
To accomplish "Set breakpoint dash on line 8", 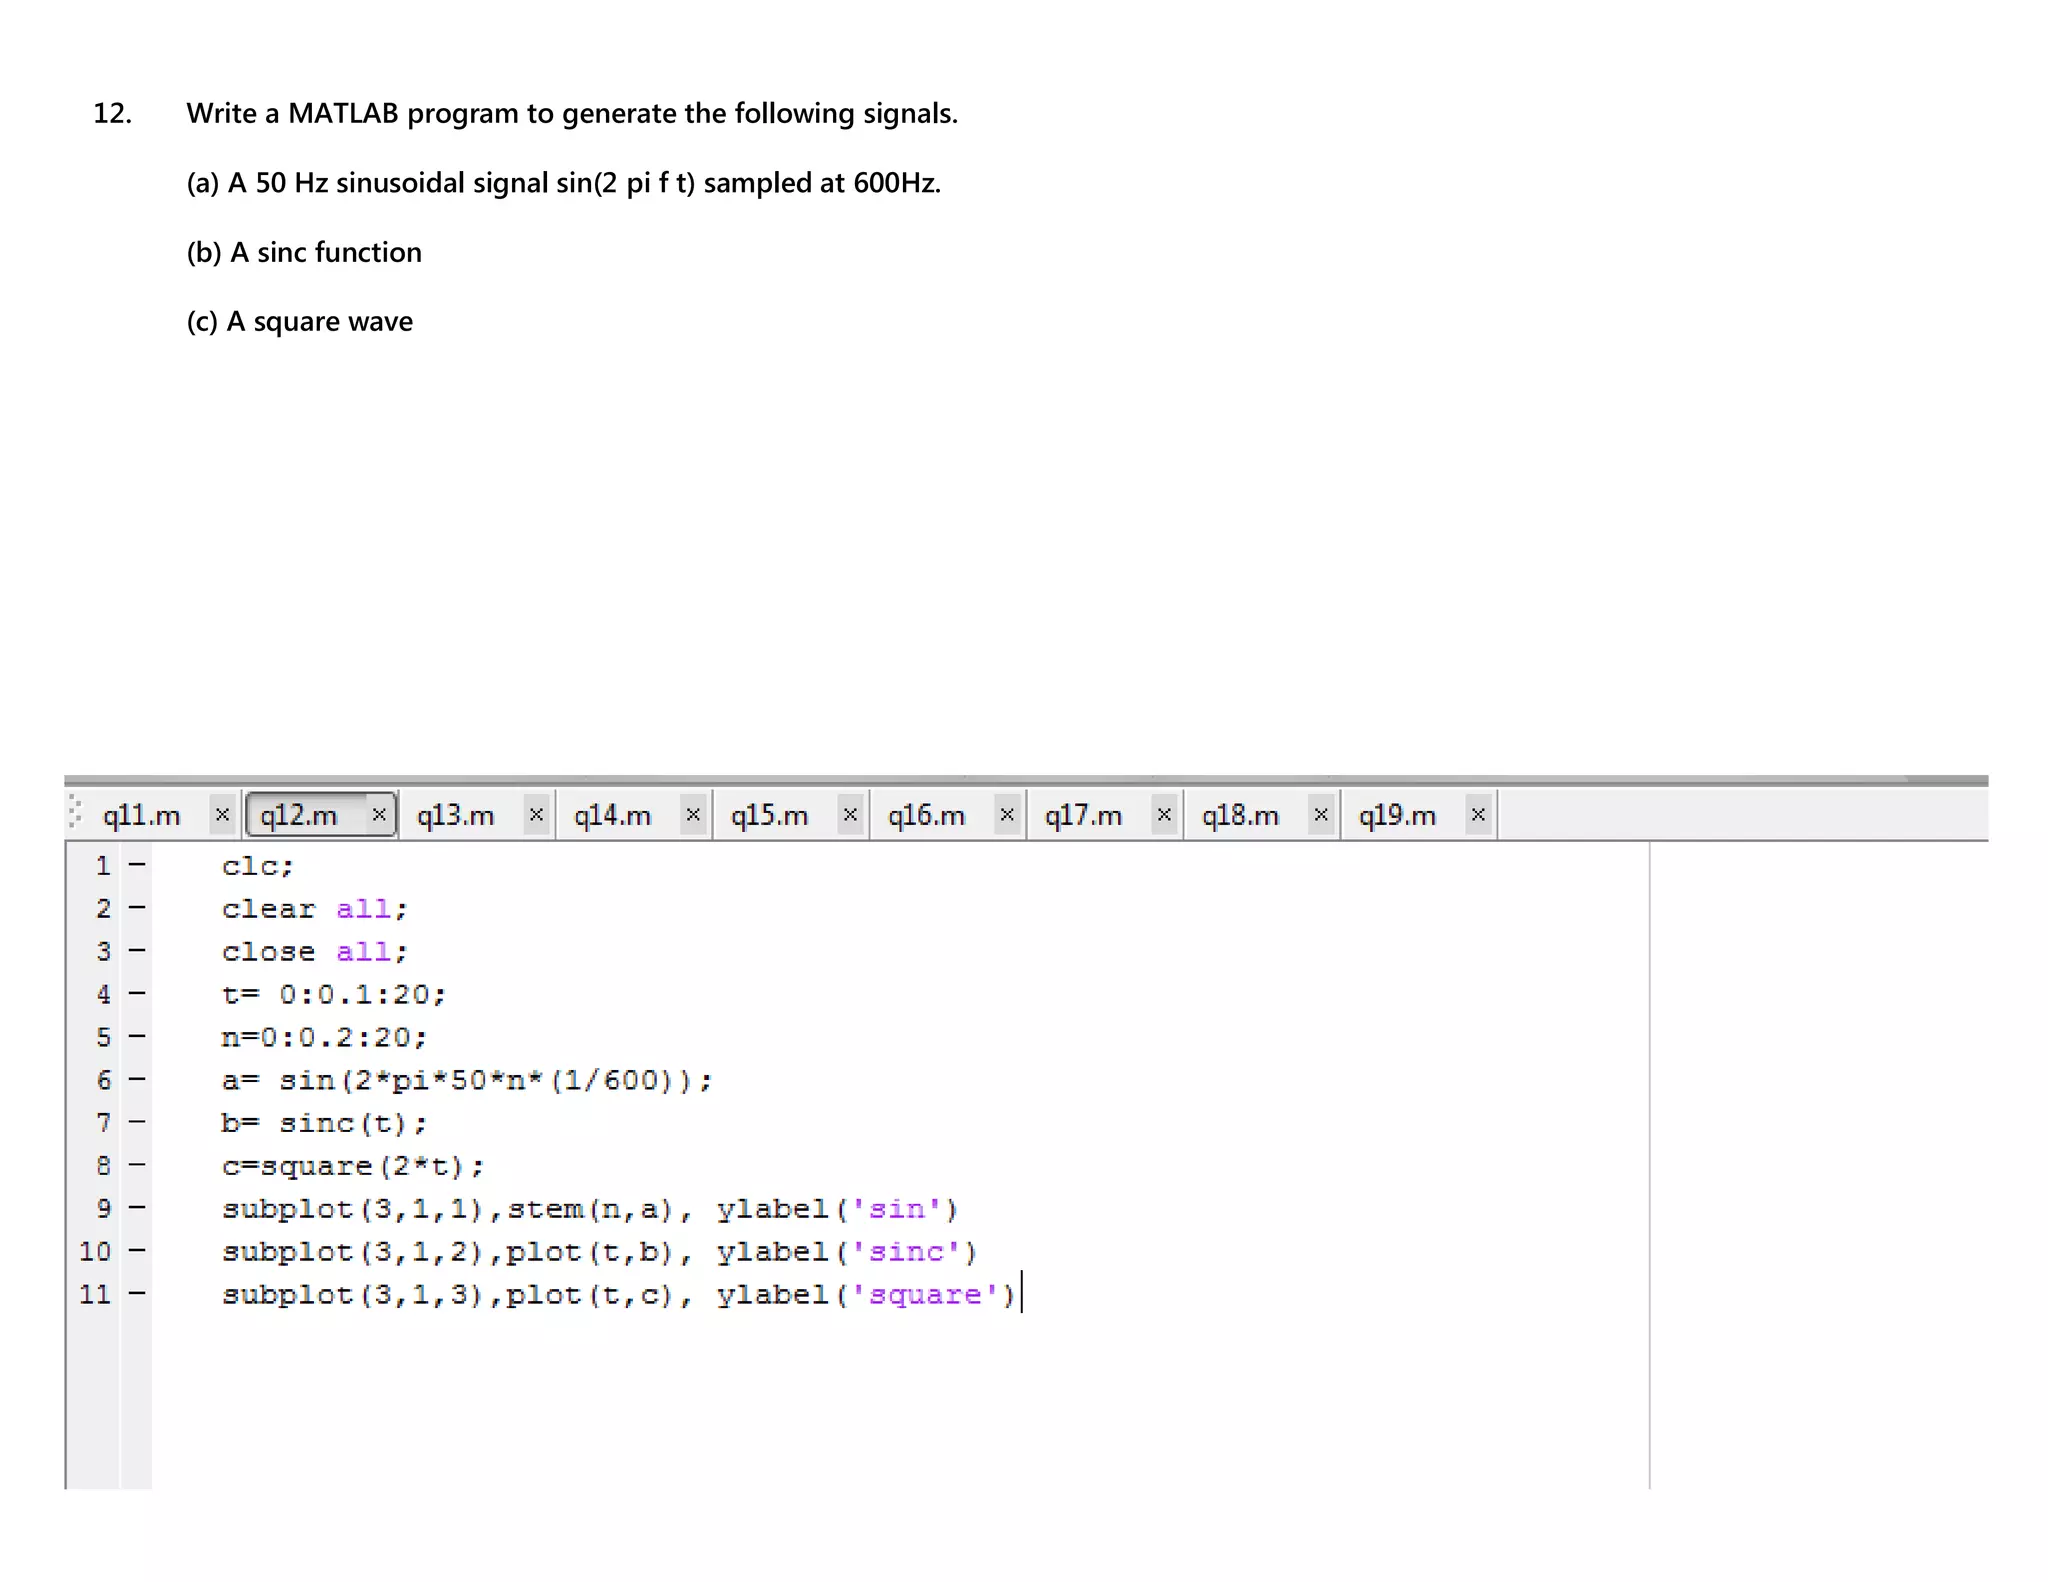I will point(137,1165).
